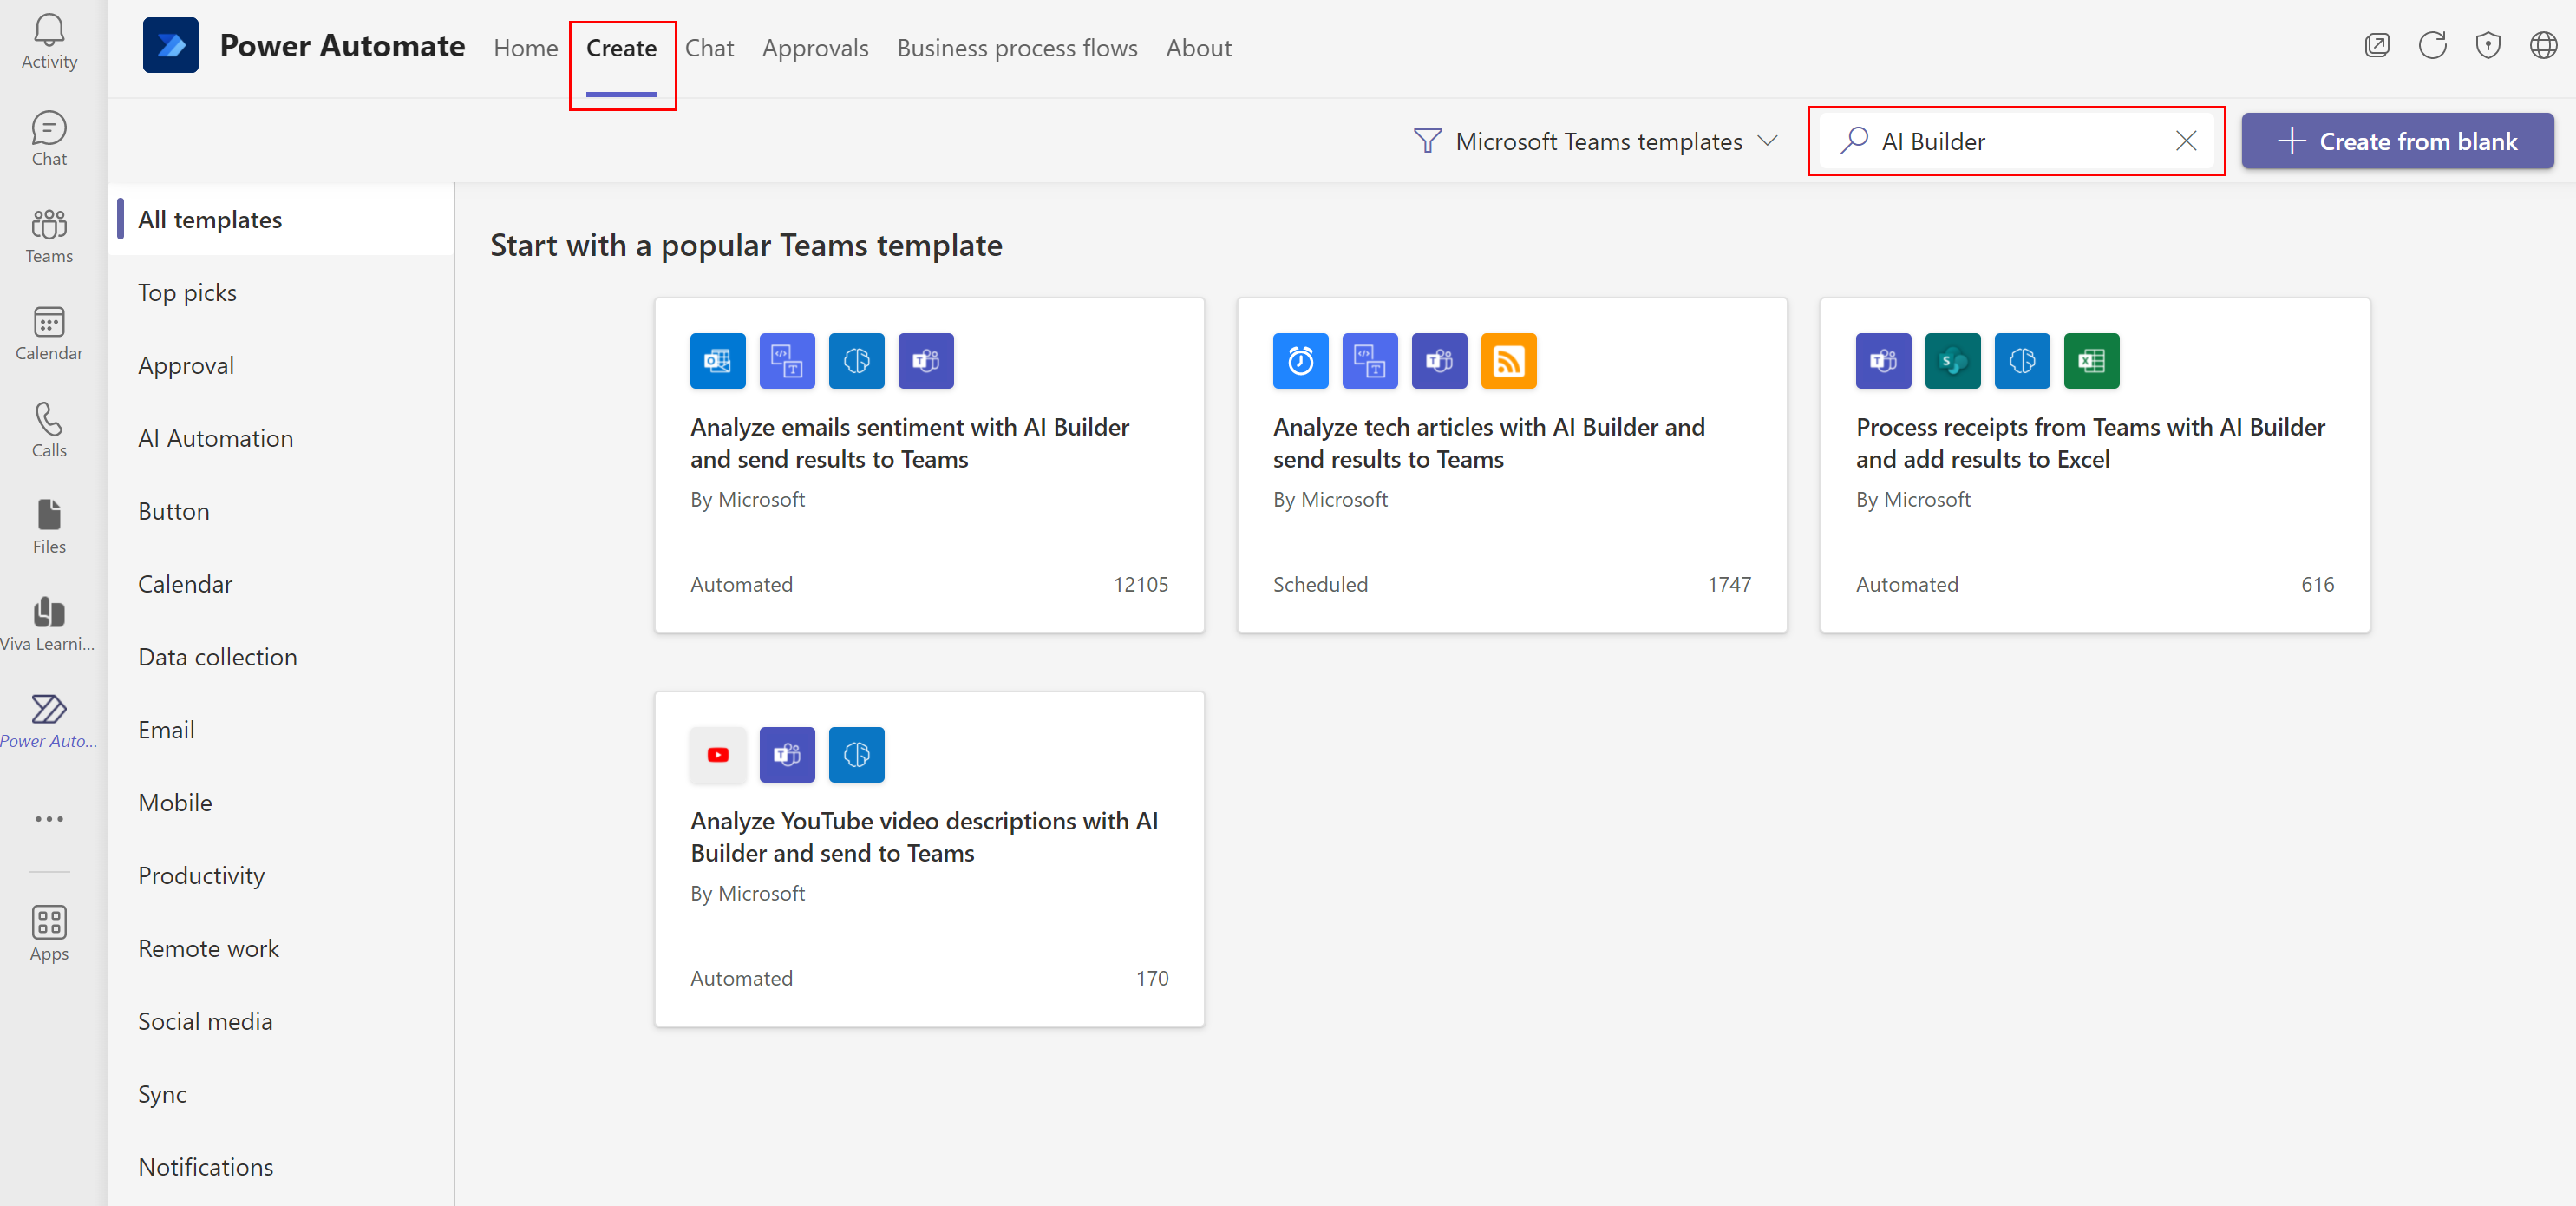The height and width of the screenshot is (1206, 2576).
Task: Click the Create tab in top navigation
Action: click(623, 46)
